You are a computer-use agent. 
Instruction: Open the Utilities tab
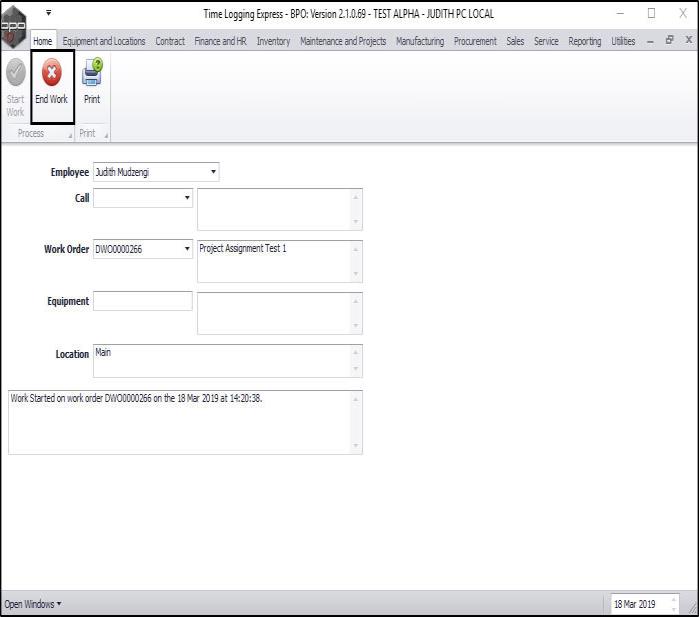pyautogui.click(x=623, y=41)
